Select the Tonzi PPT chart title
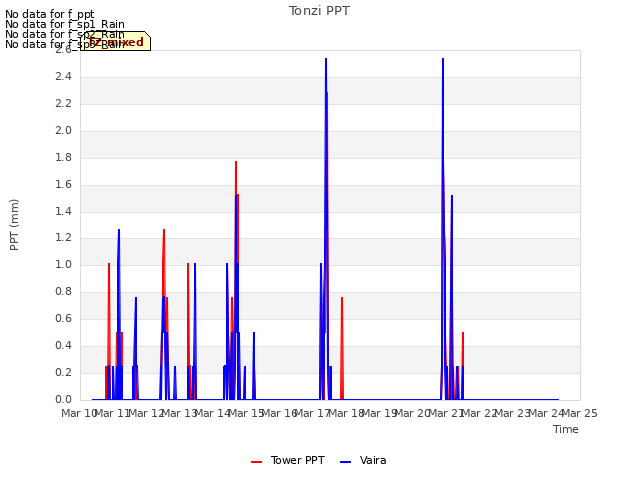This screenshot has width=640, height=480. click(x=319, y=11)
